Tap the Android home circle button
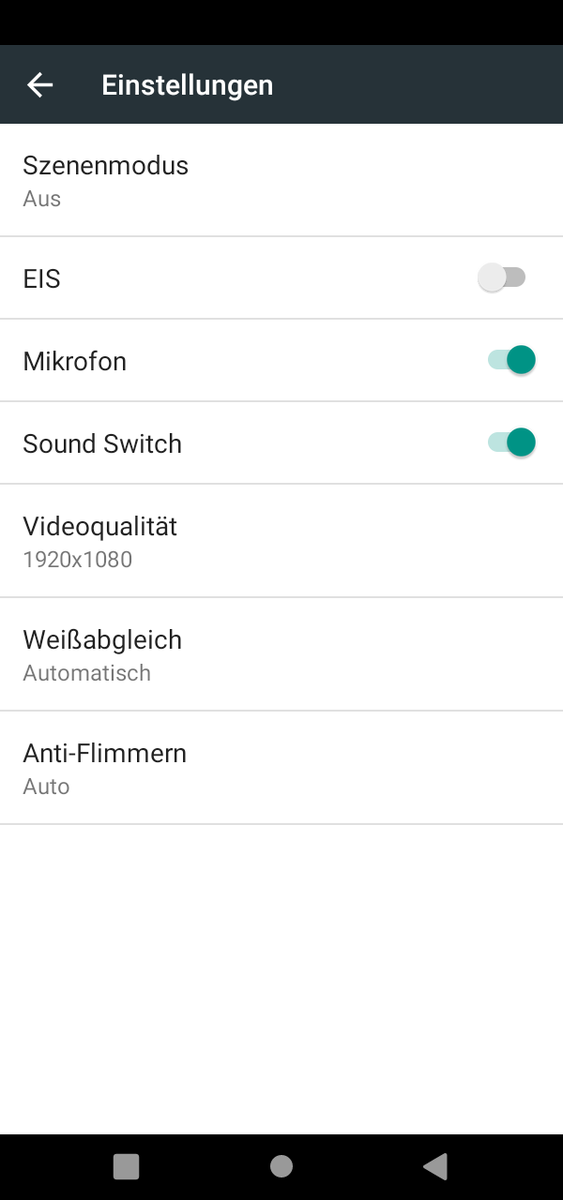Image resolution: width=563 pixels, height=1200 pixels. [x=282, y=1166]
